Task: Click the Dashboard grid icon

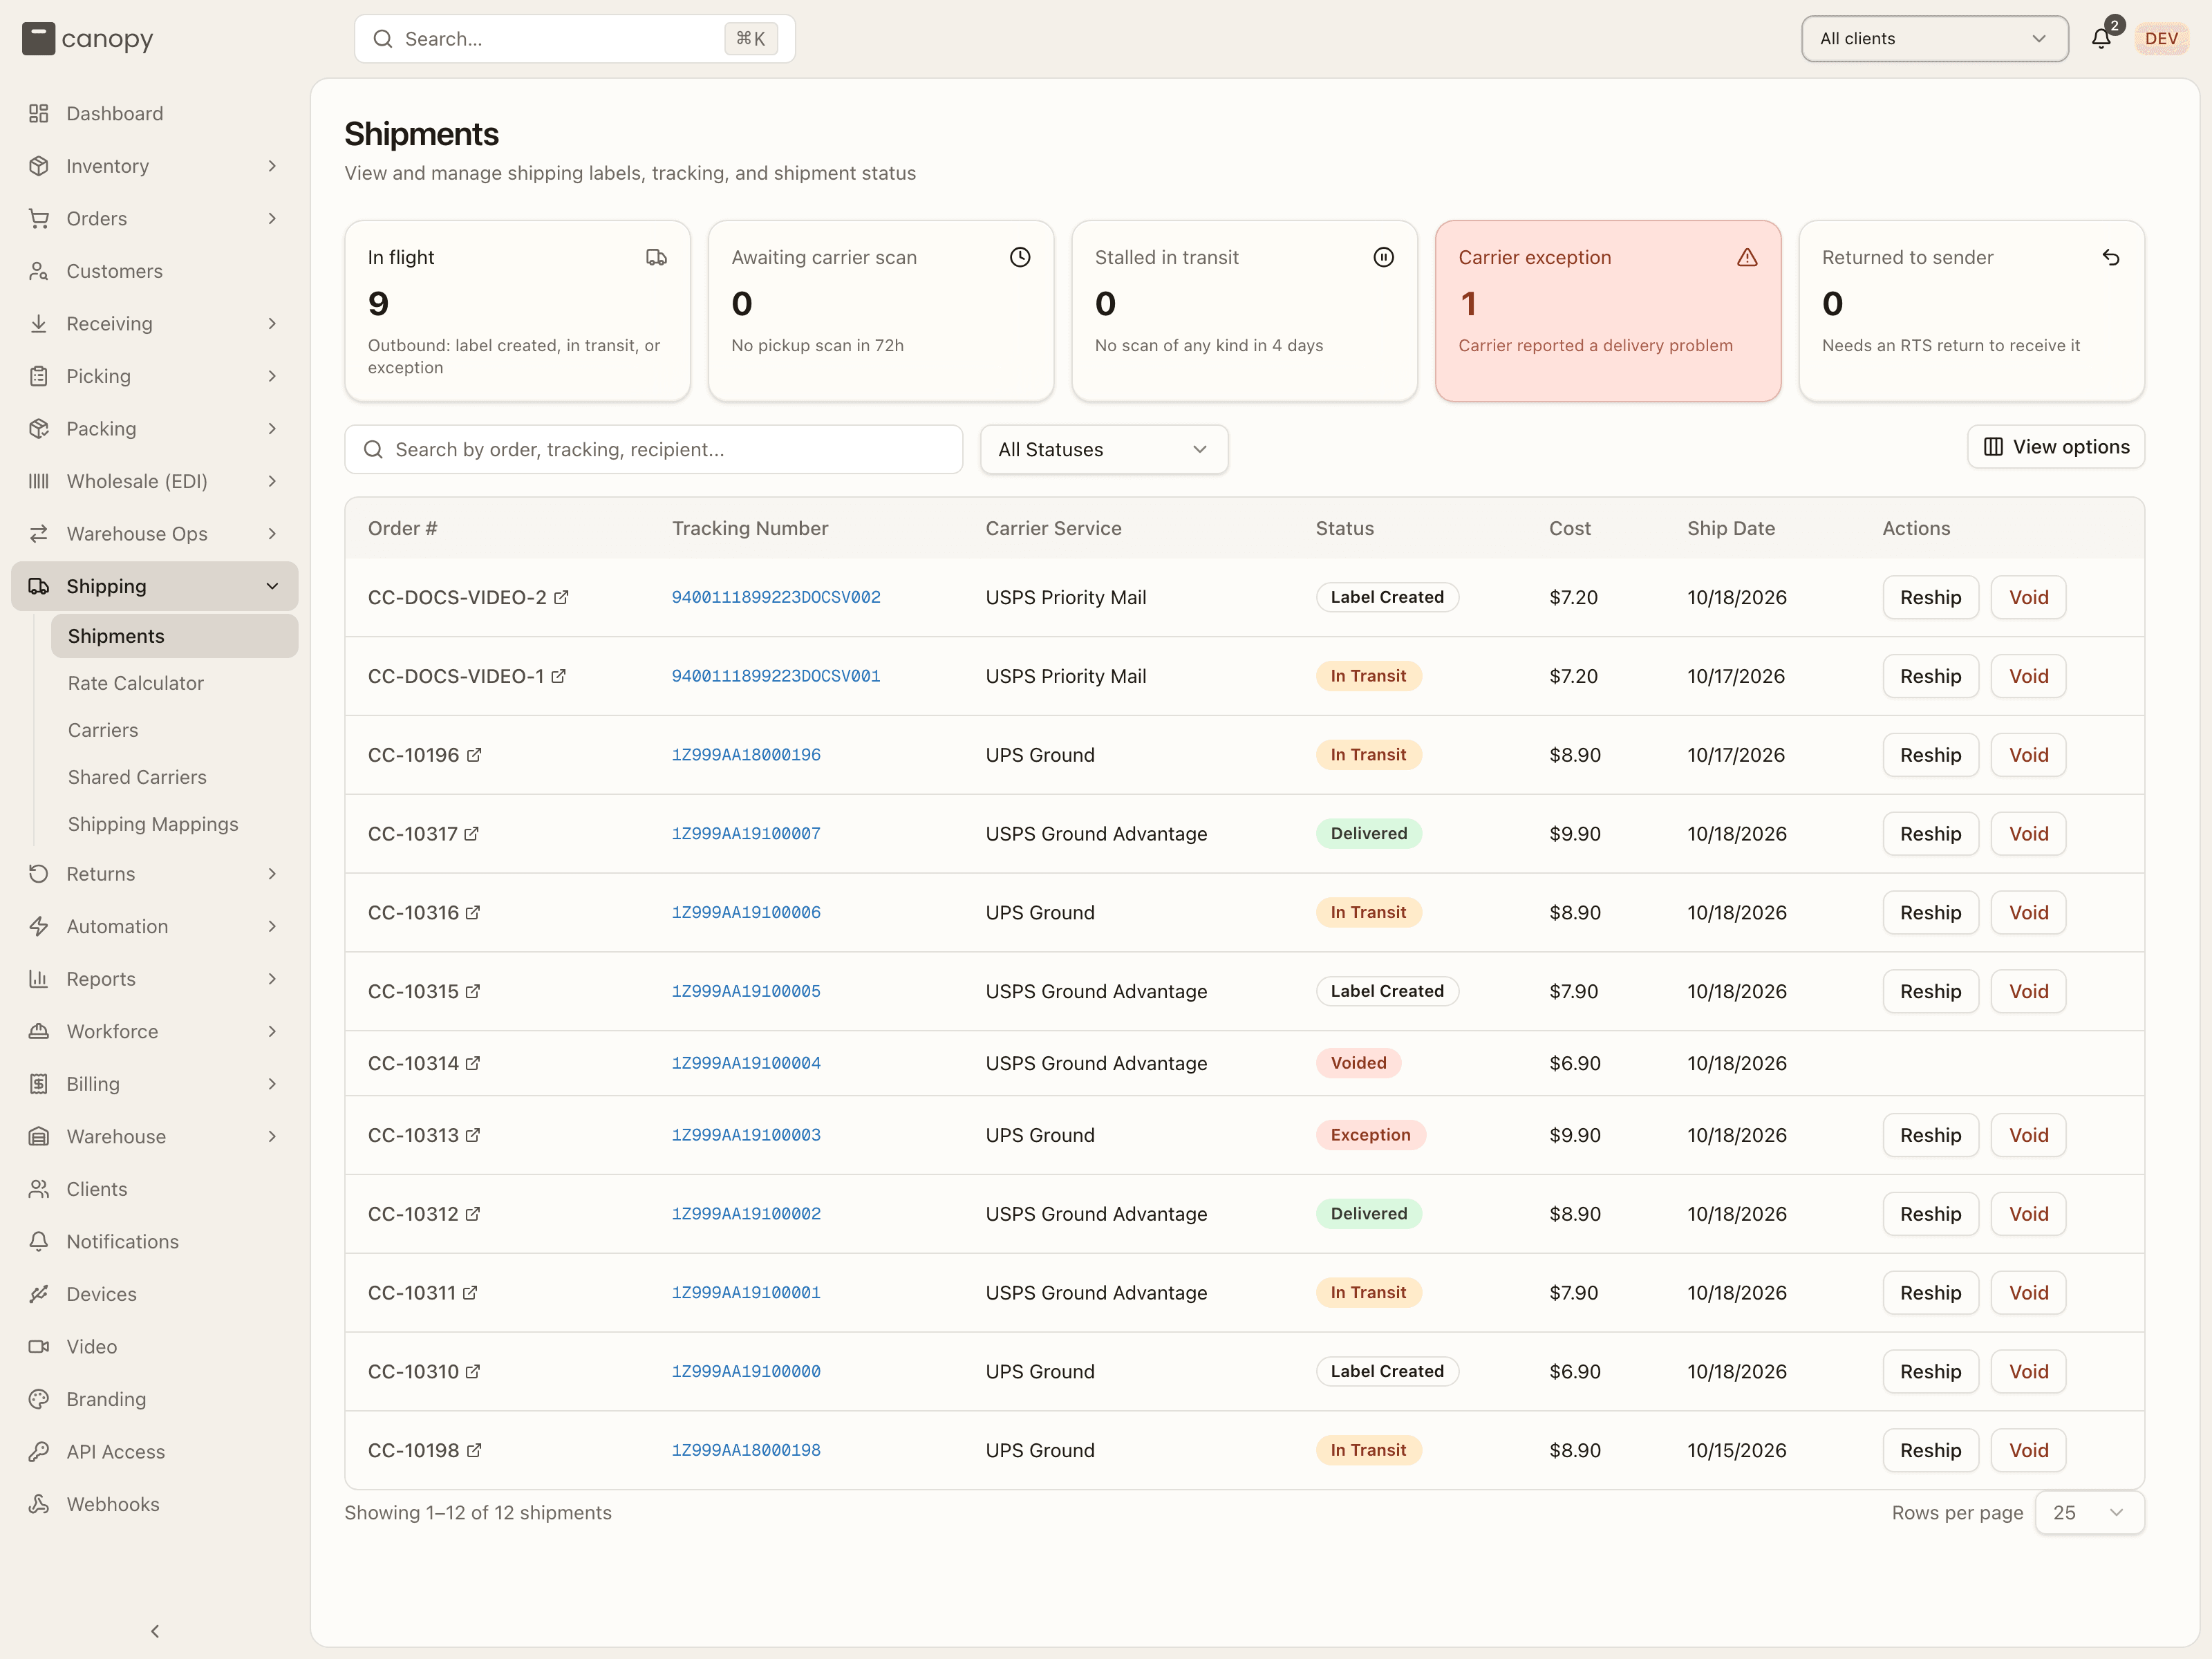Action: click(x=39, y=113)
